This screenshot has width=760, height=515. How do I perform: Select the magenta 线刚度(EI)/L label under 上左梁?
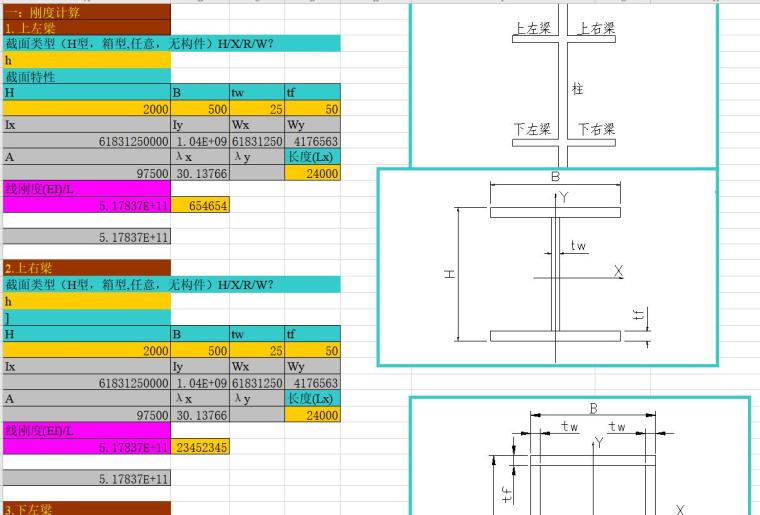coord(85,189)
